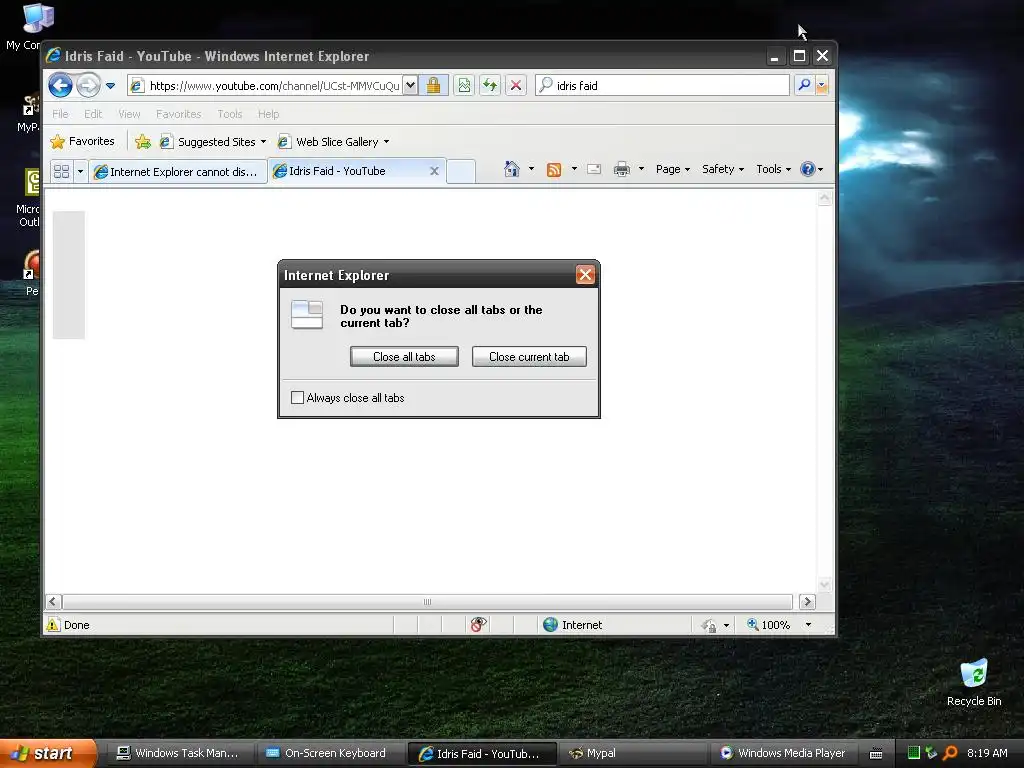Click the 100% zoom level button

pos(769,625)
